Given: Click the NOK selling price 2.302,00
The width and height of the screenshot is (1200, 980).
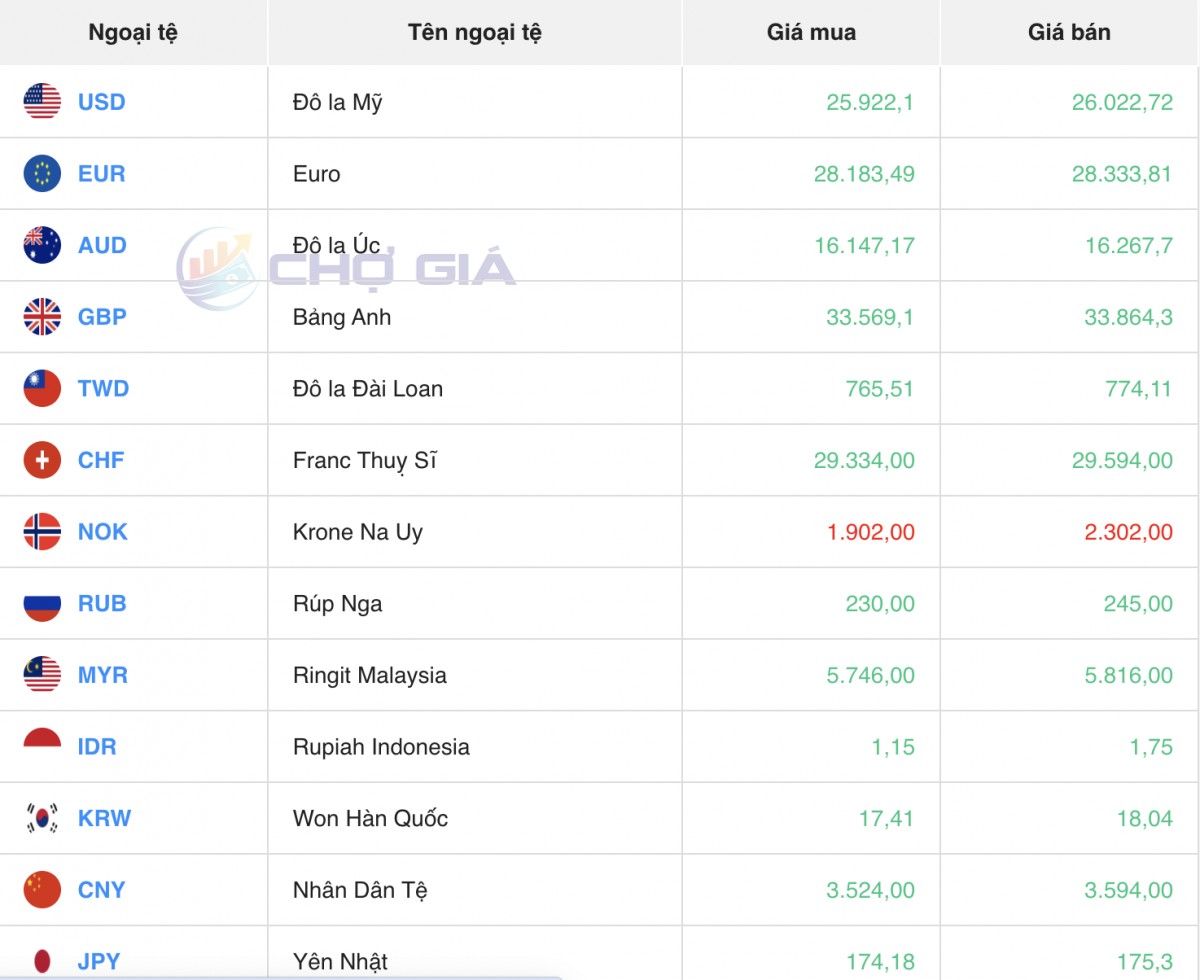Looking at the screenshot, I should (x=1128, y=532).
